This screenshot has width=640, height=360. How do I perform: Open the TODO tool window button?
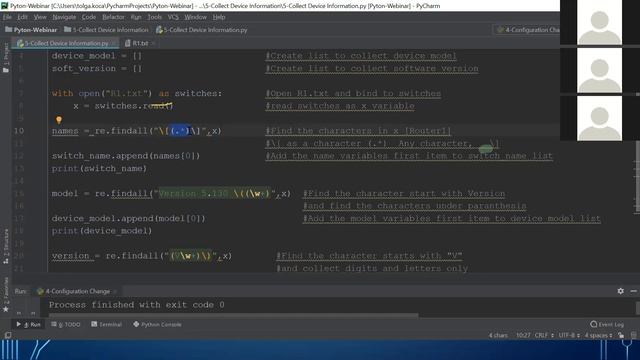(66, 324)
